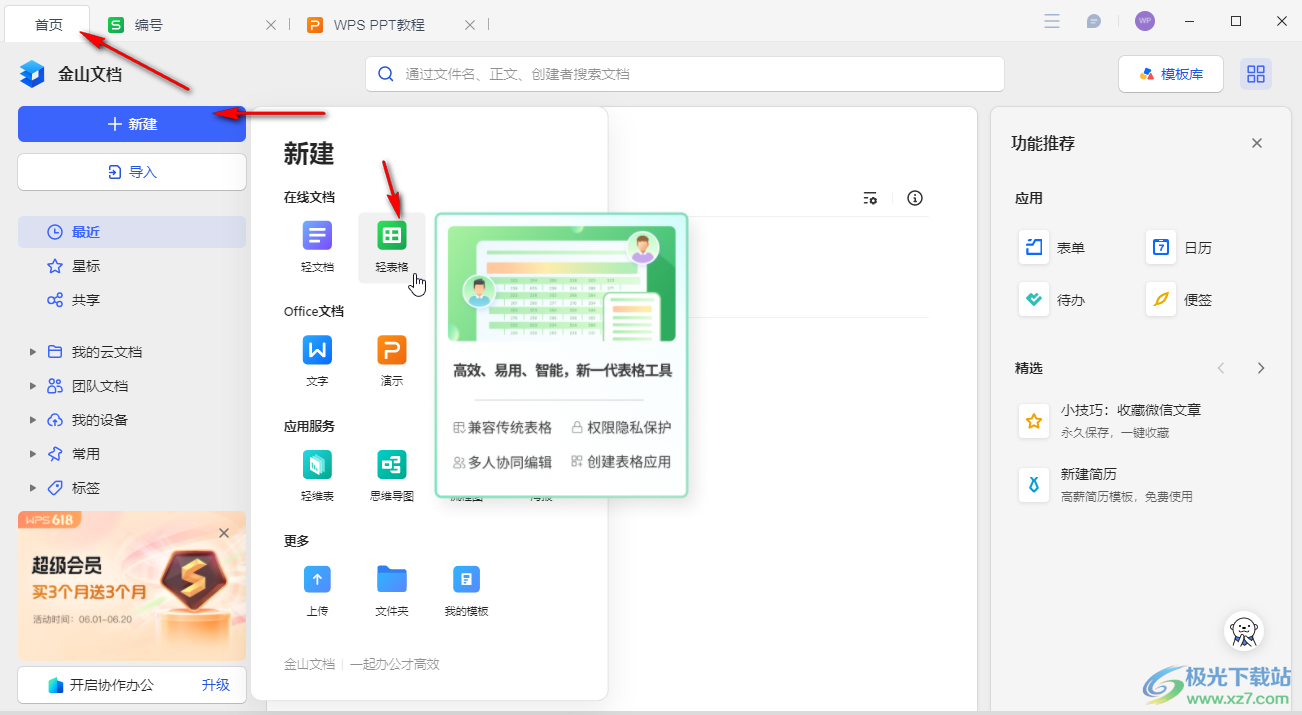Click the blue 新建 button

click(x=132, y=124)
